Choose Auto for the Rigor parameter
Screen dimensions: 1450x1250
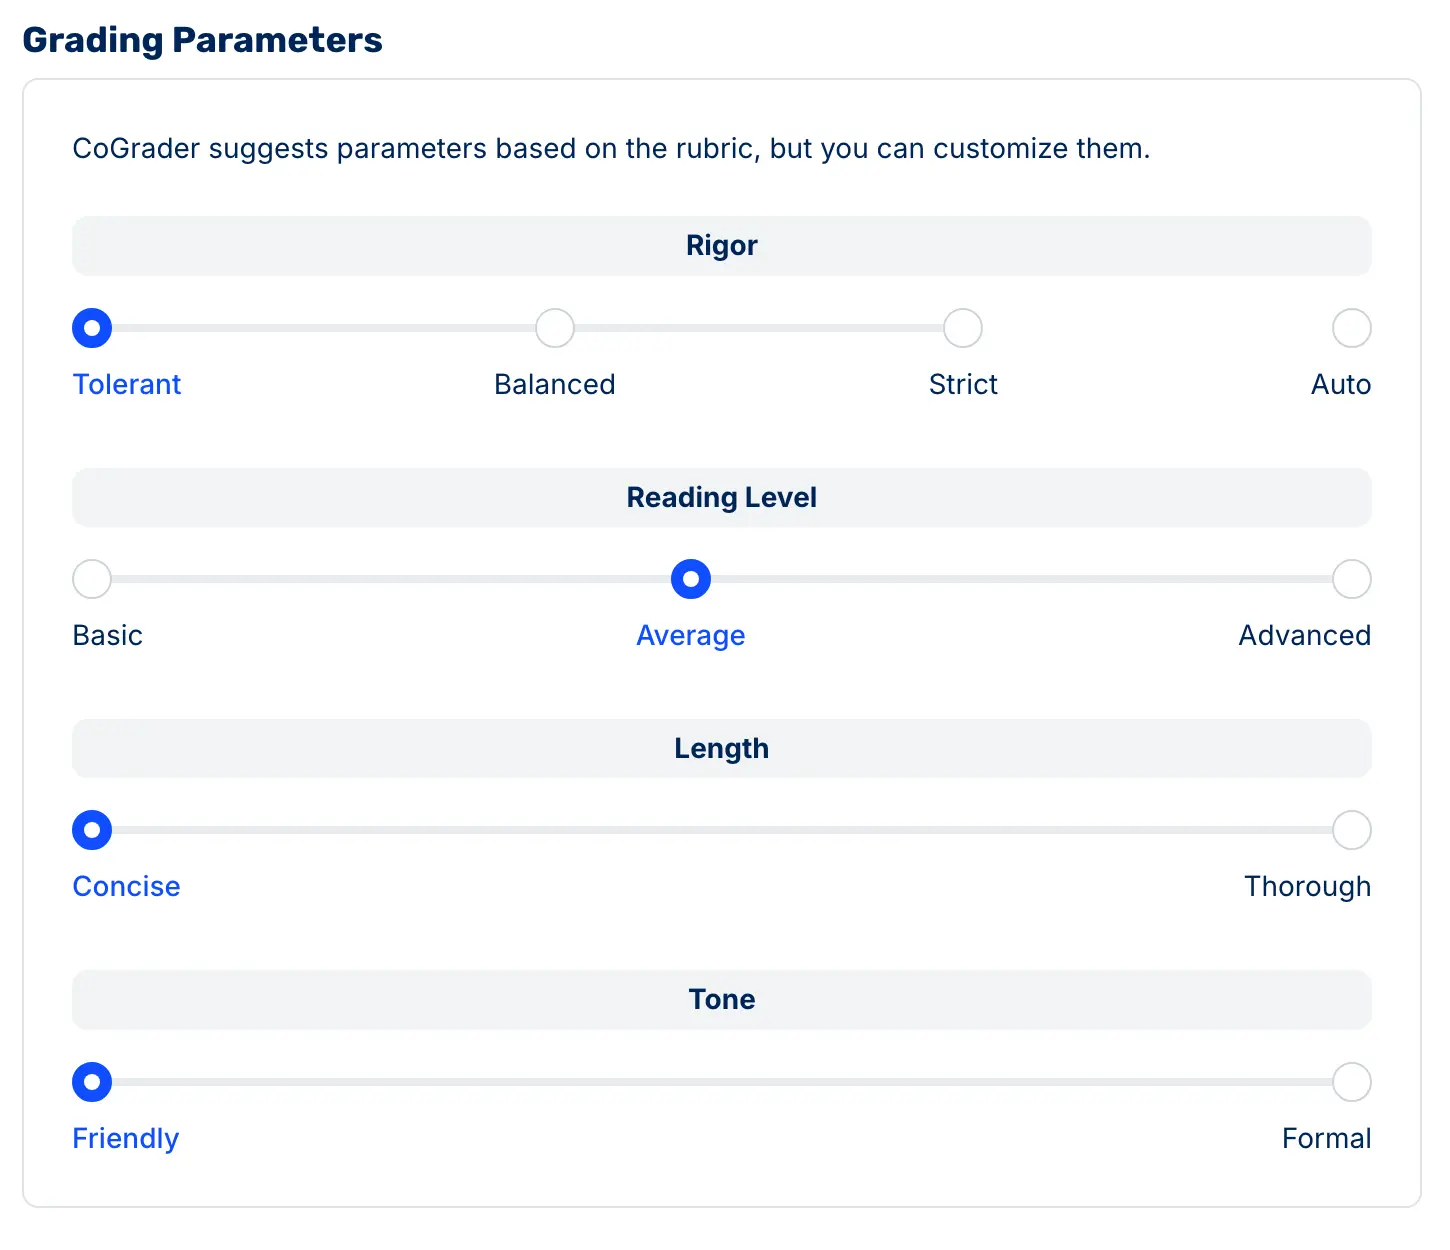1351,328
